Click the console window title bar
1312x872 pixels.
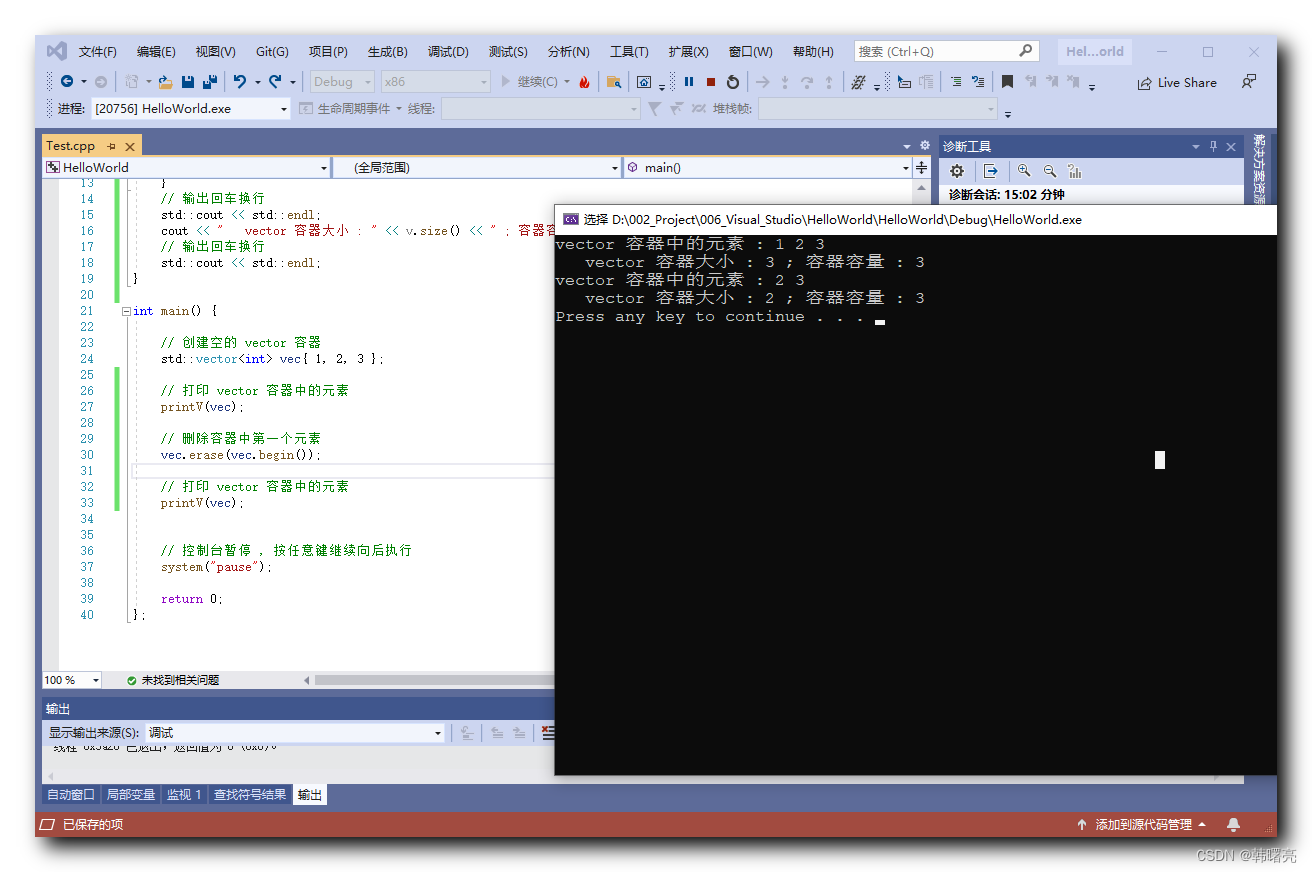pyautogui.click(x=916, y=220)
